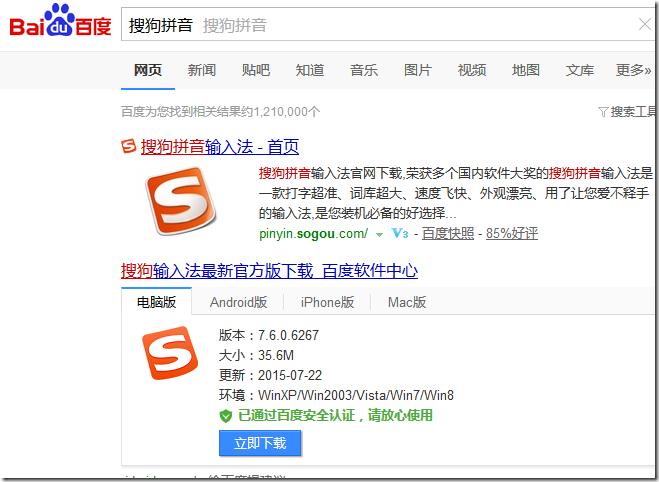Switch to Mac版 tab

(x=407, y=302)
